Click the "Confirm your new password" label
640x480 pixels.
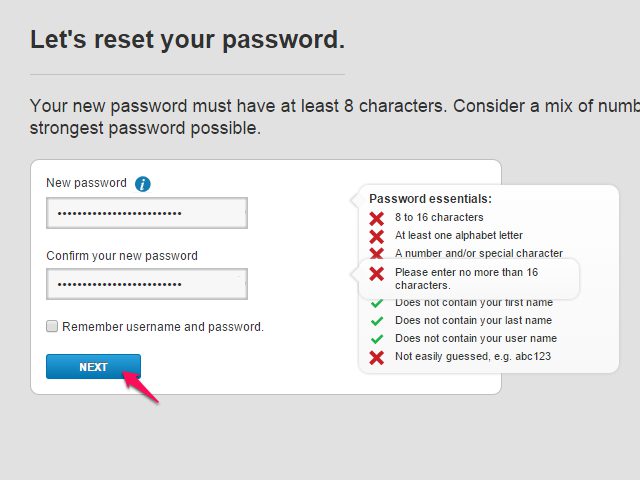pos(122,256)
